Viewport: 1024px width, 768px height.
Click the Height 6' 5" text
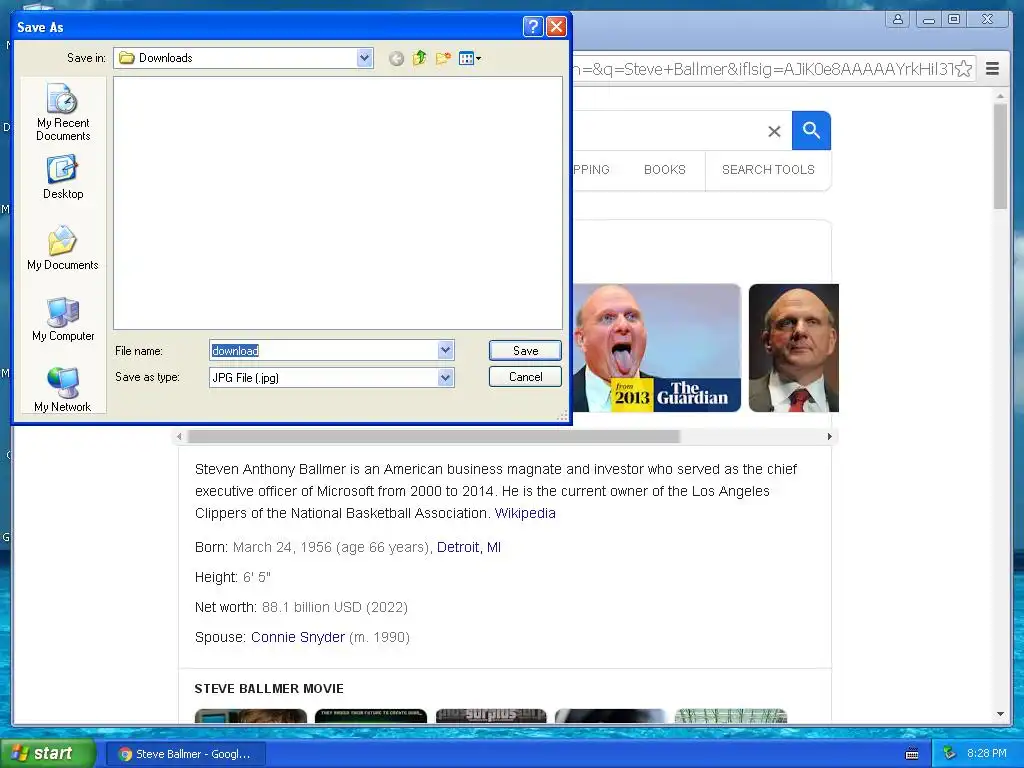(232, 577)
